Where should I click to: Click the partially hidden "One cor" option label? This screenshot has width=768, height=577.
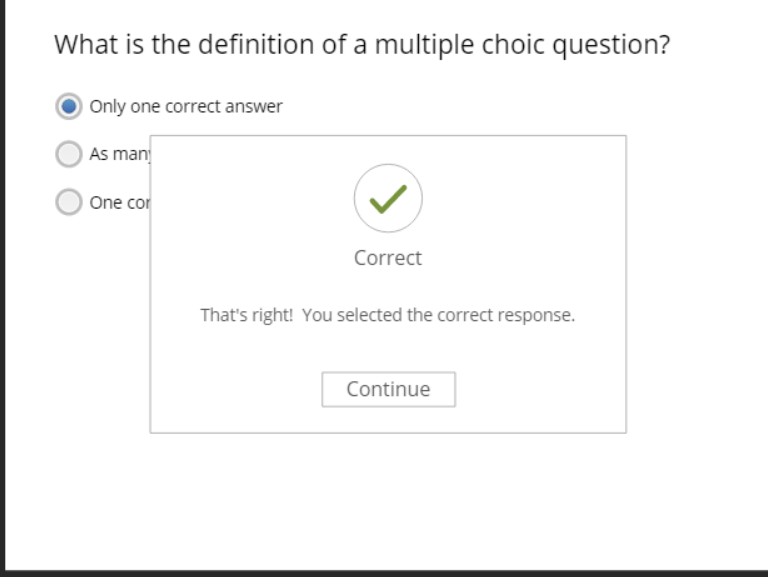tap(119, 202)
